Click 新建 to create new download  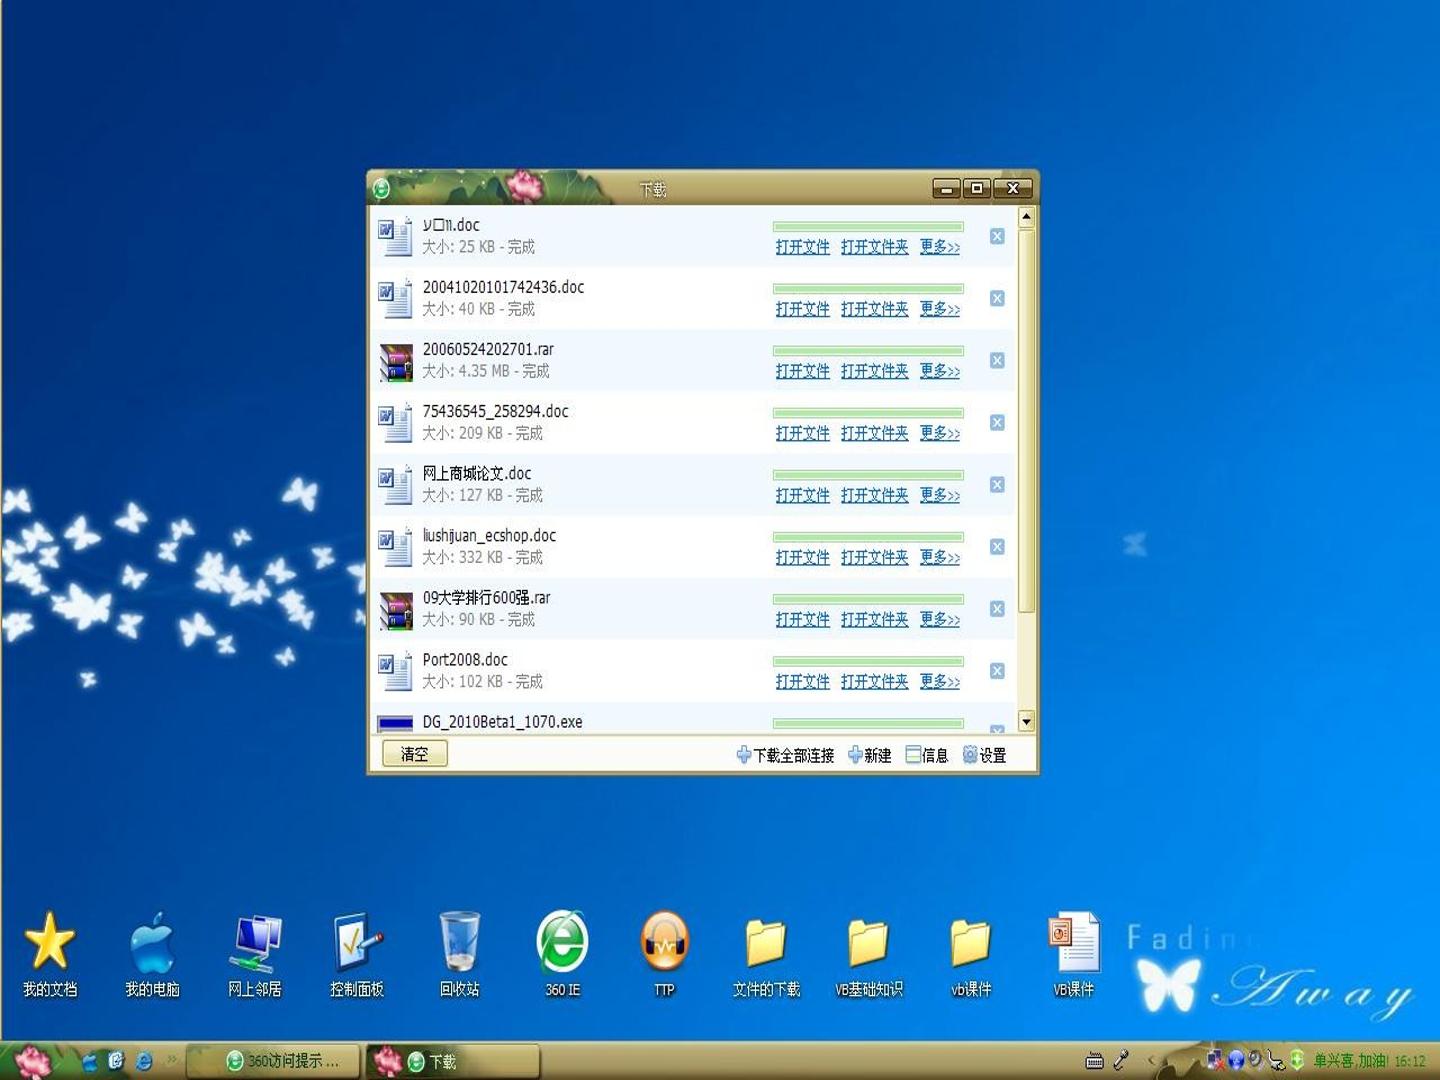pos(869,755)
